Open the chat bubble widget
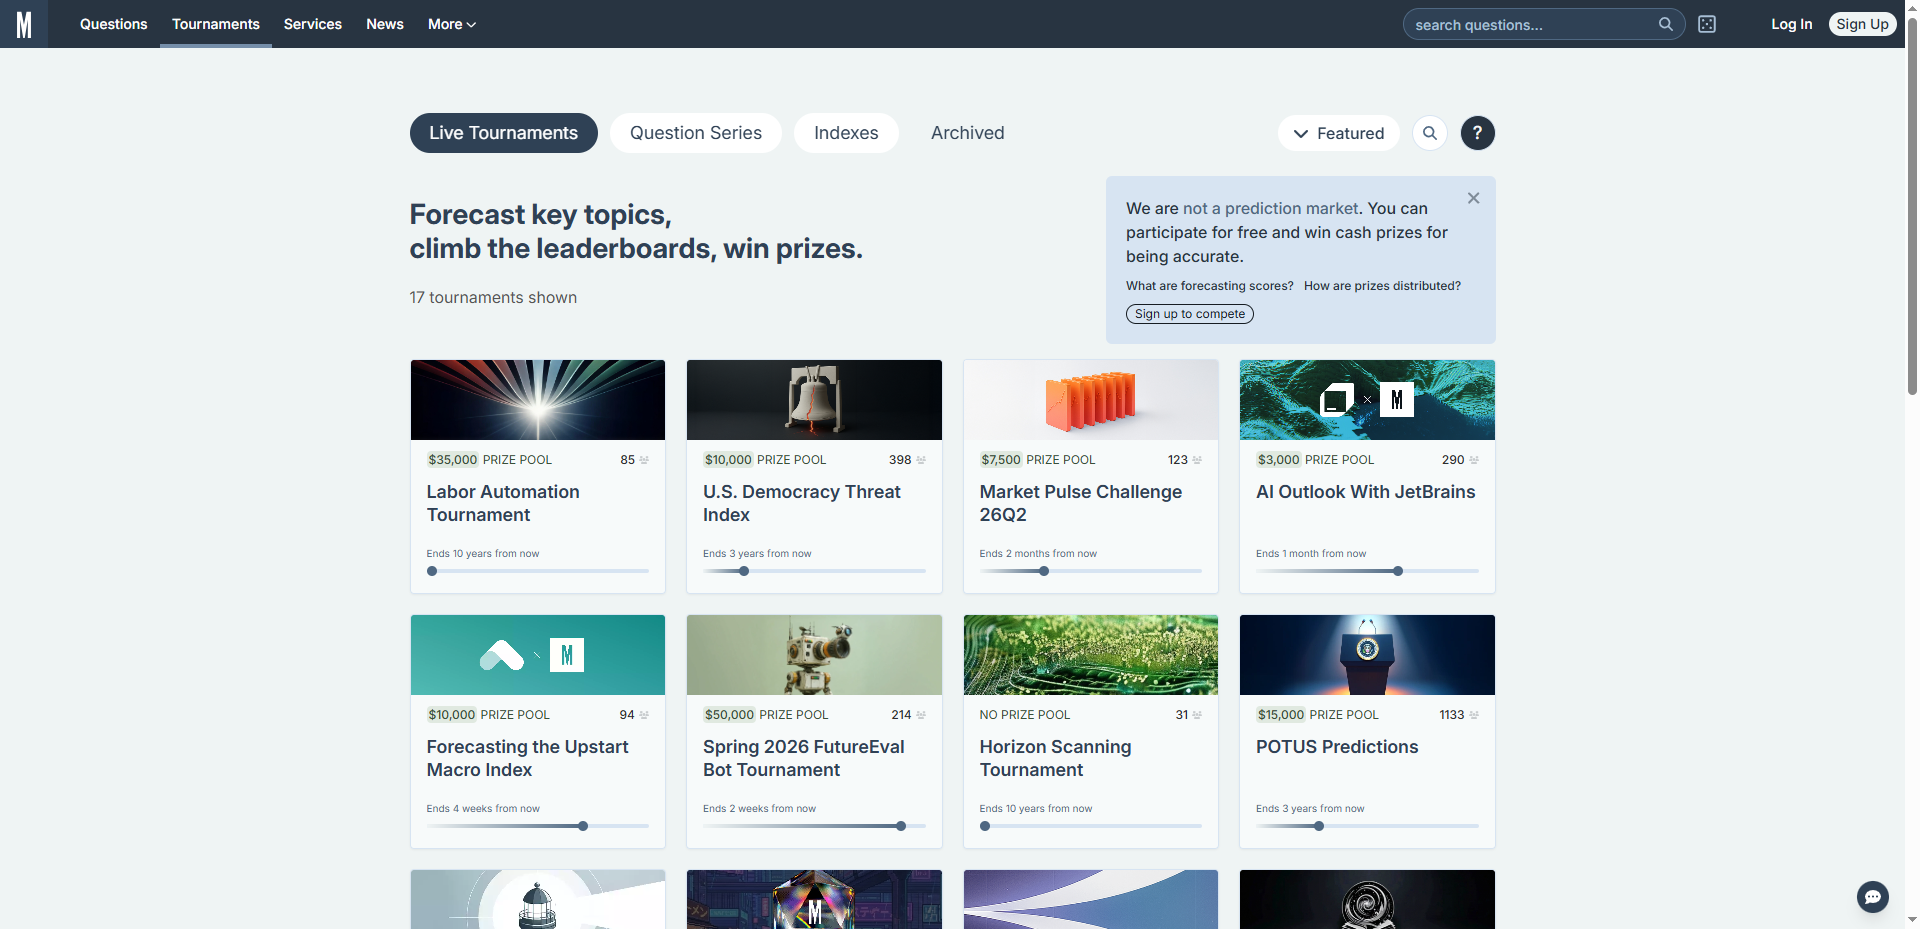This screenshot has height=929, width=1920. [1872, 896]
